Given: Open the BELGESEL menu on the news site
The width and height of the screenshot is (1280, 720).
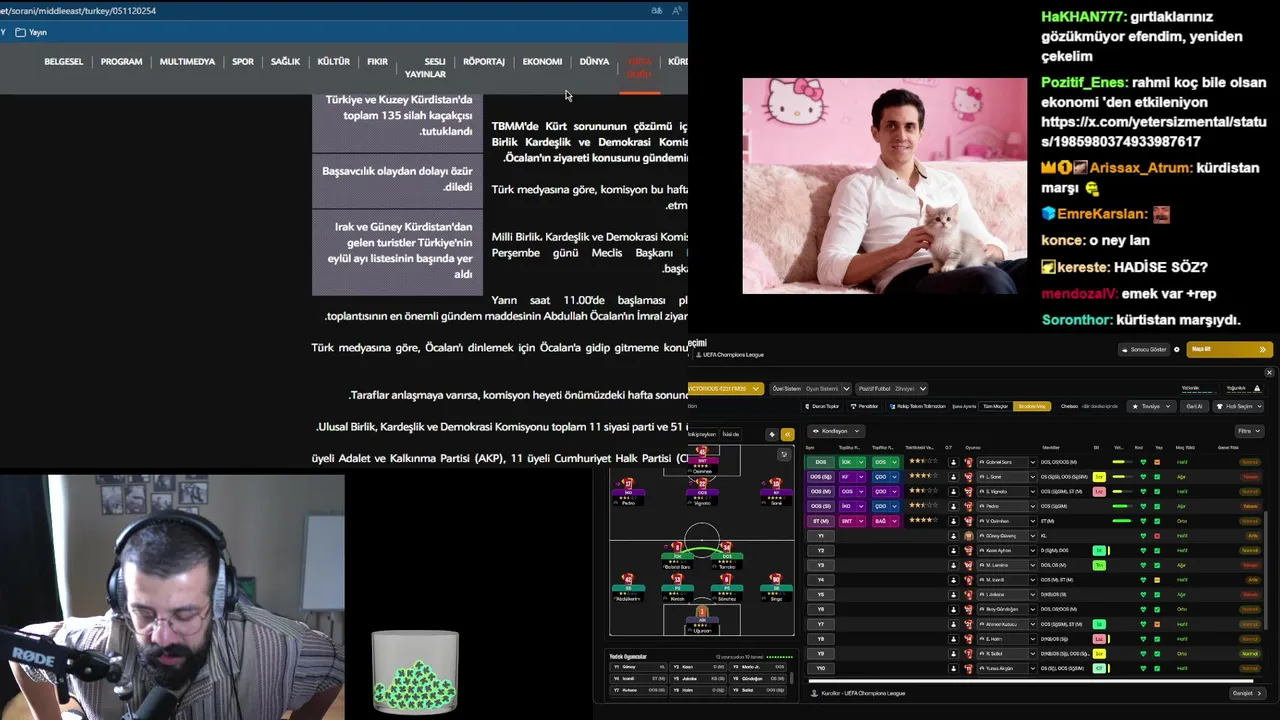Looking at the screenshot, I should pyautogui.click(x=64, y=61).
